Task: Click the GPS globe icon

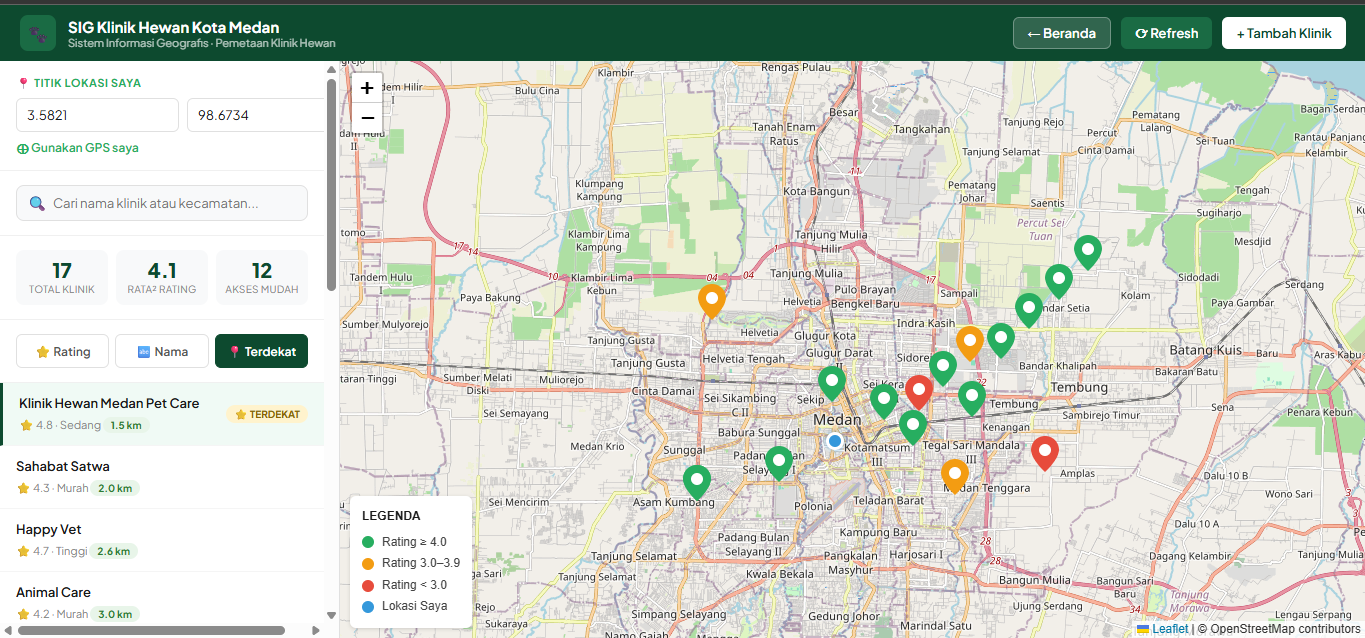Action: pyautogui.click(x=22, y=148)
